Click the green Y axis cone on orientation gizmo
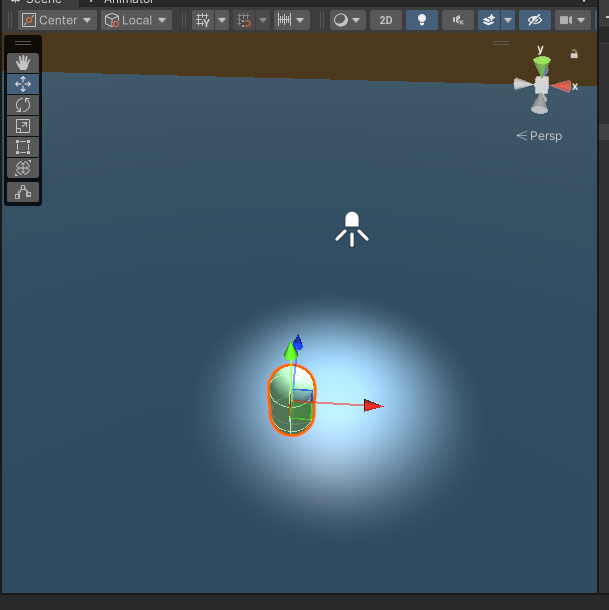 coord(542,65)
